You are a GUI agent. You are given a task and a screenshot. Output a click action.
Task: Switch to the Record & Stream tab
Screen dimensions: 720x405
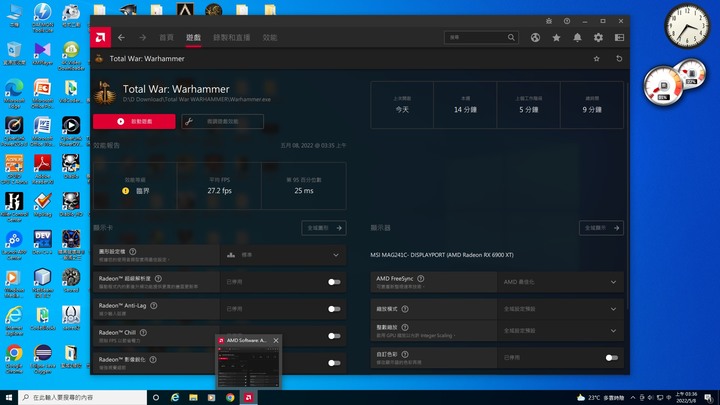point(231,38)
